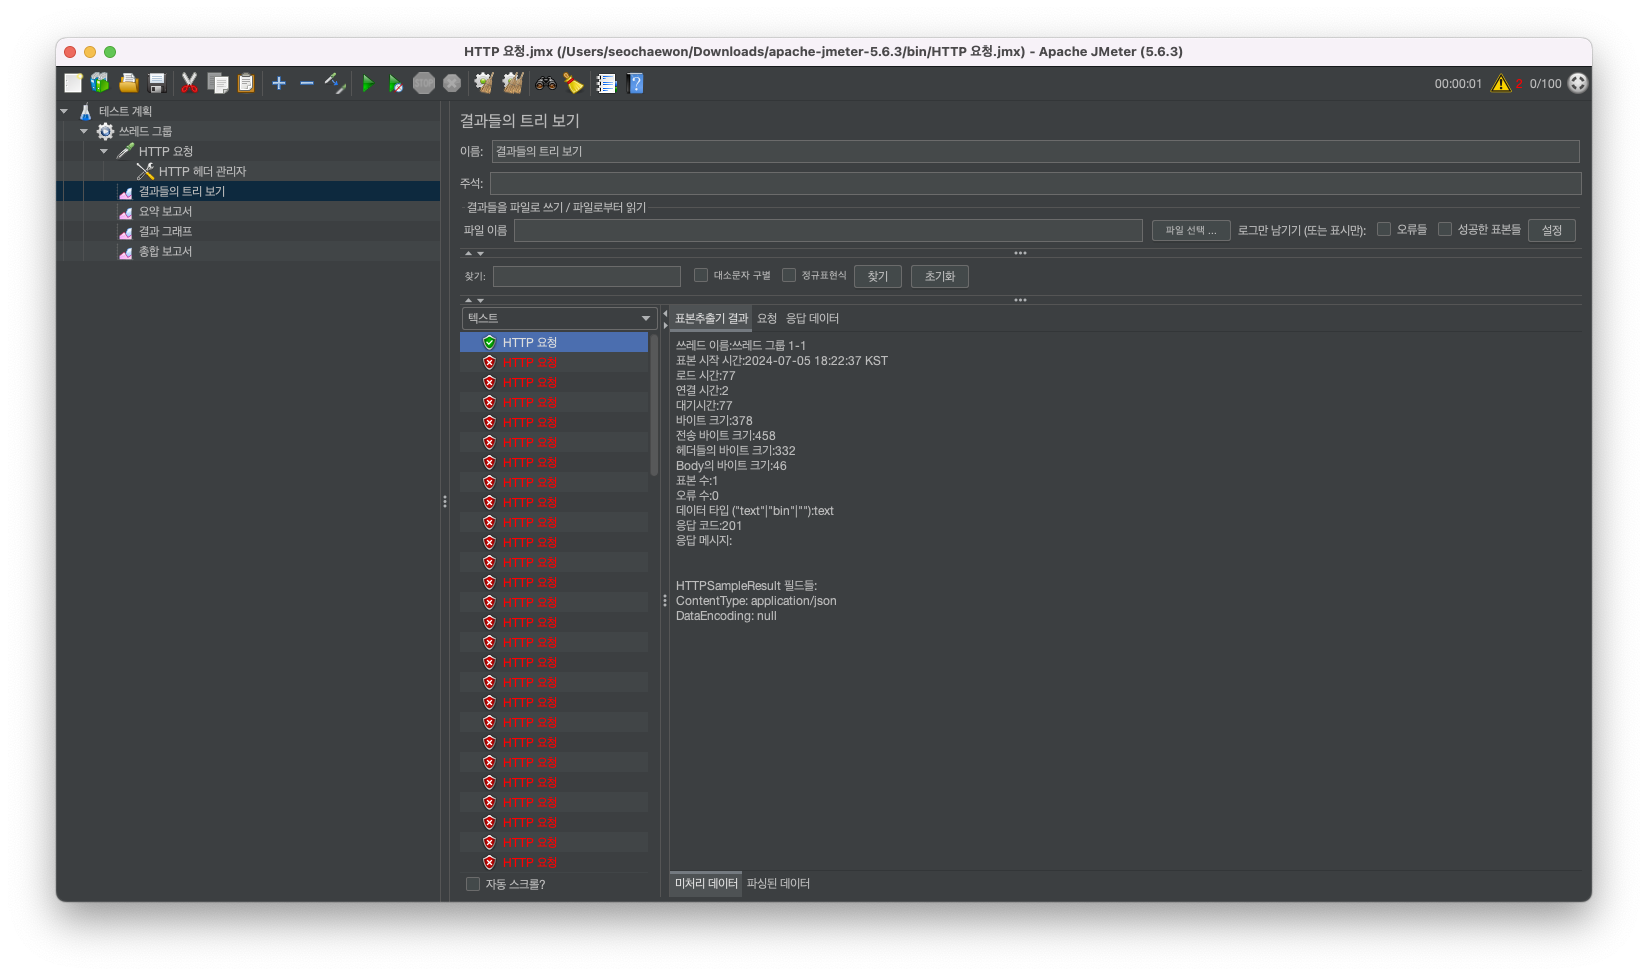Open the 텍스트 renderer dropdown
Image resolution: width=1648 pixels, height=976 pixels.
click(x=559, y=318)
